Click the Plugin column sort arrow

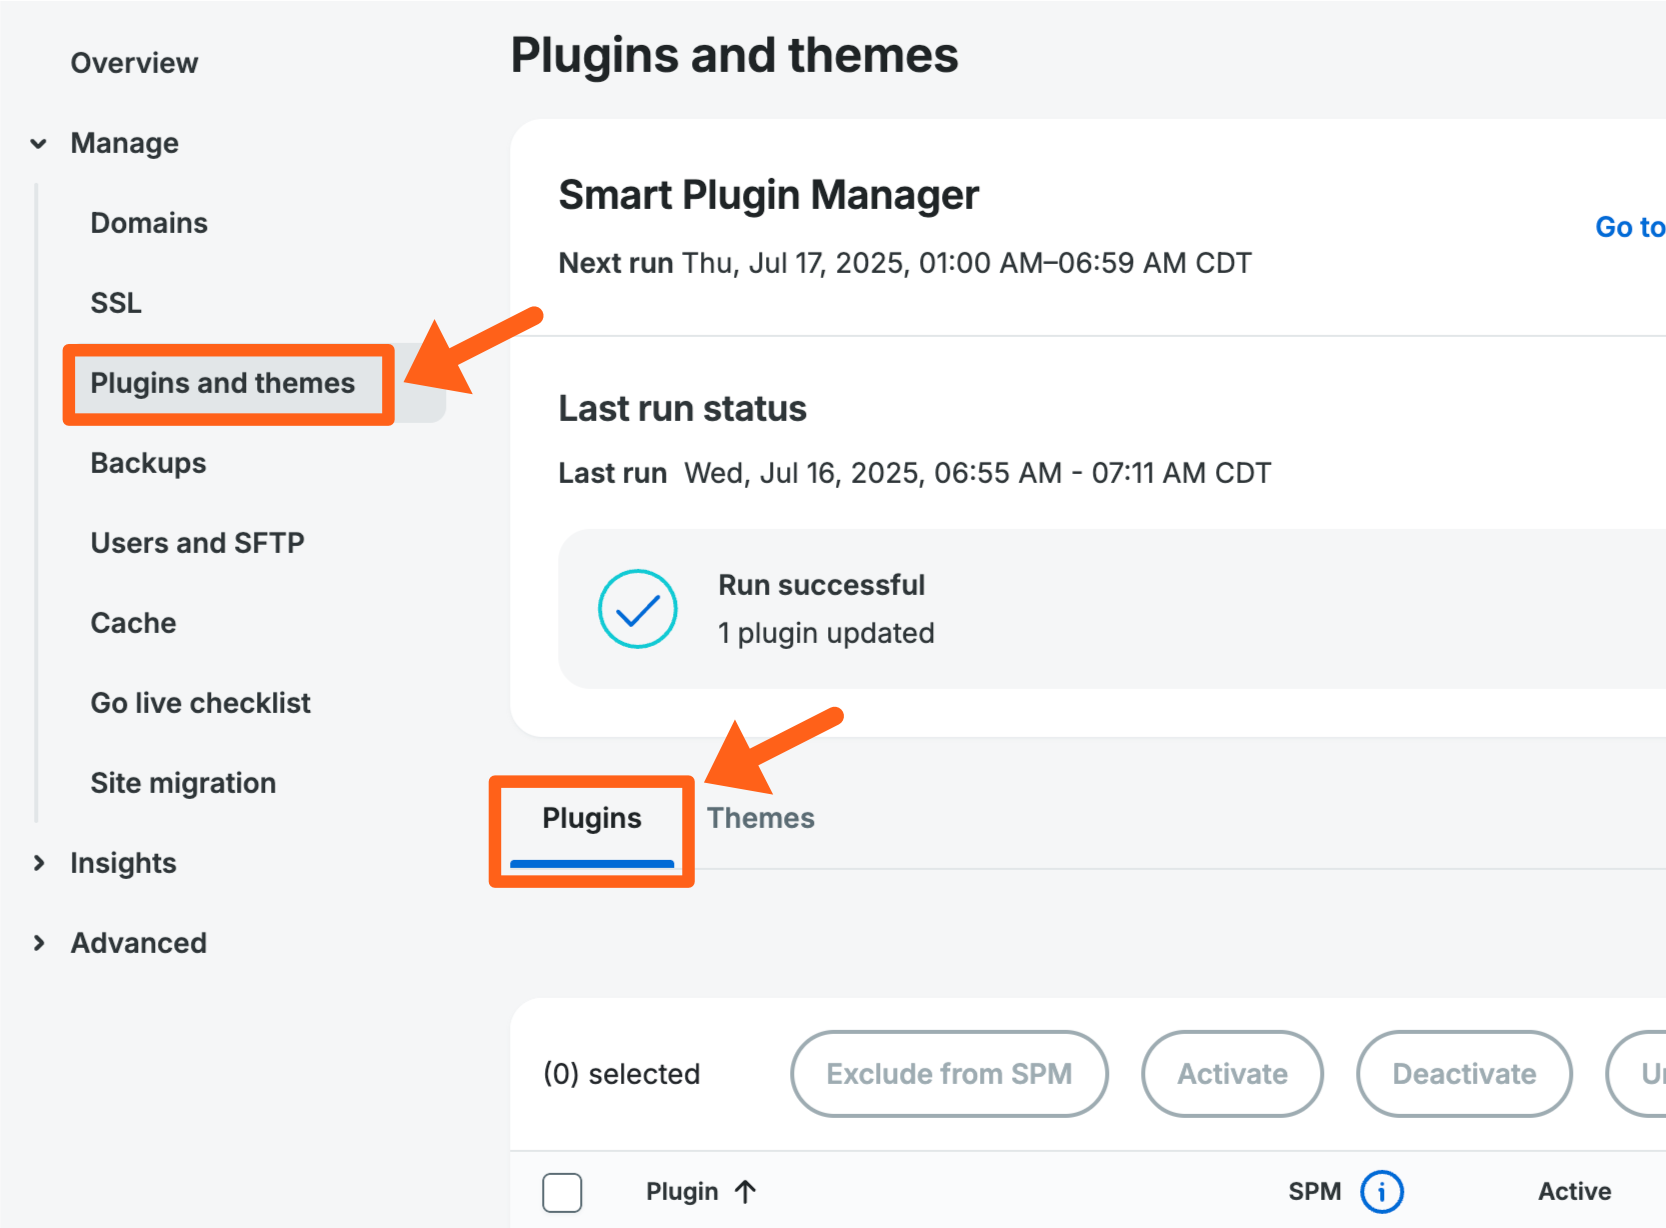coord(745,1191)
